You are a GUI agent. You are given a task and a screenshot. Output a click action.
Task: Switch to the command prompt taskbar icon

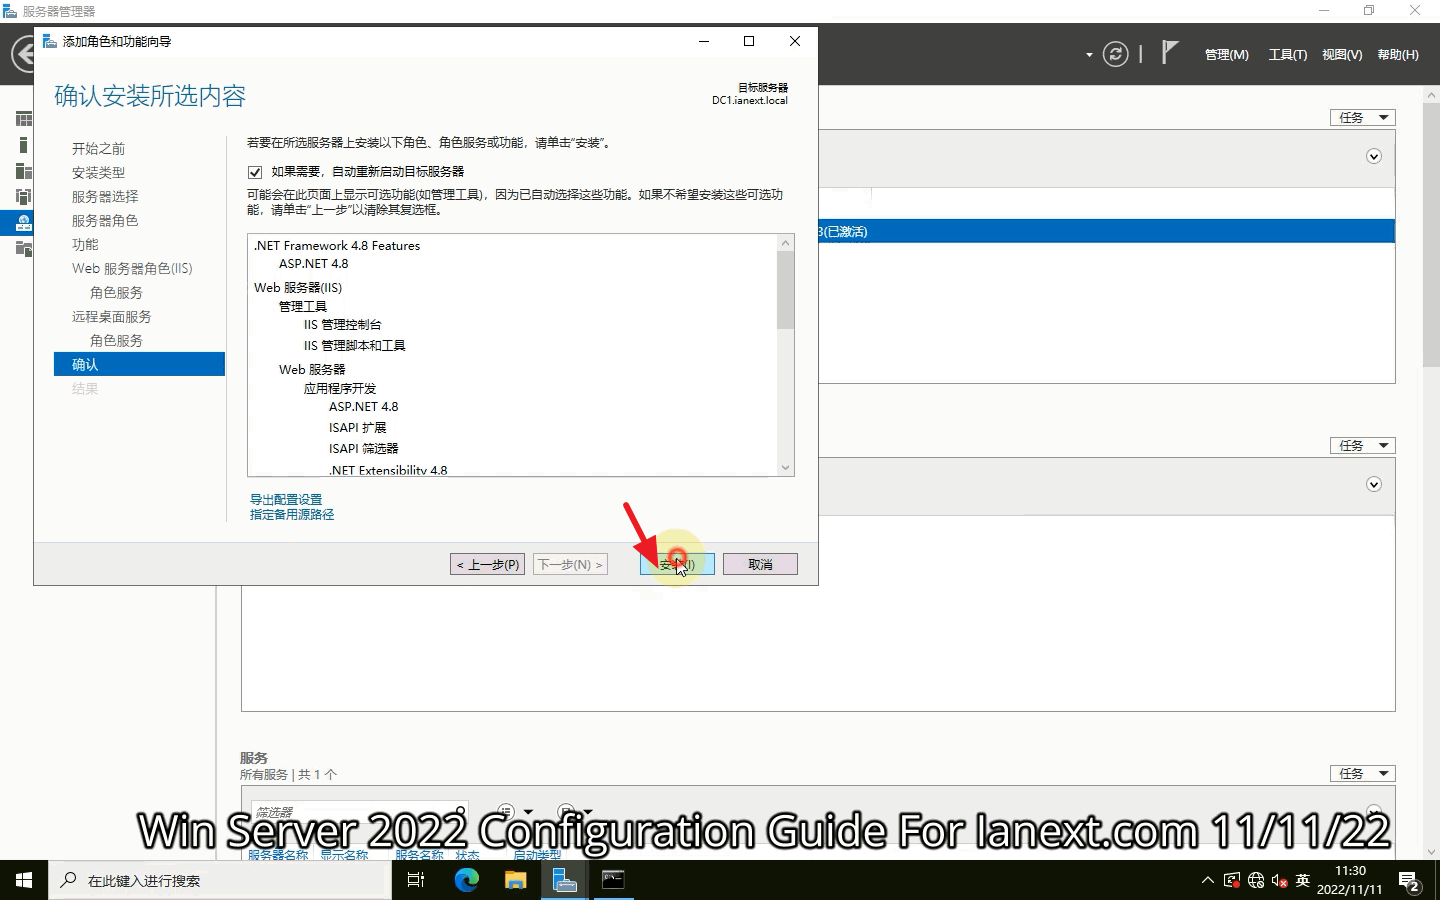coord(613,880)
